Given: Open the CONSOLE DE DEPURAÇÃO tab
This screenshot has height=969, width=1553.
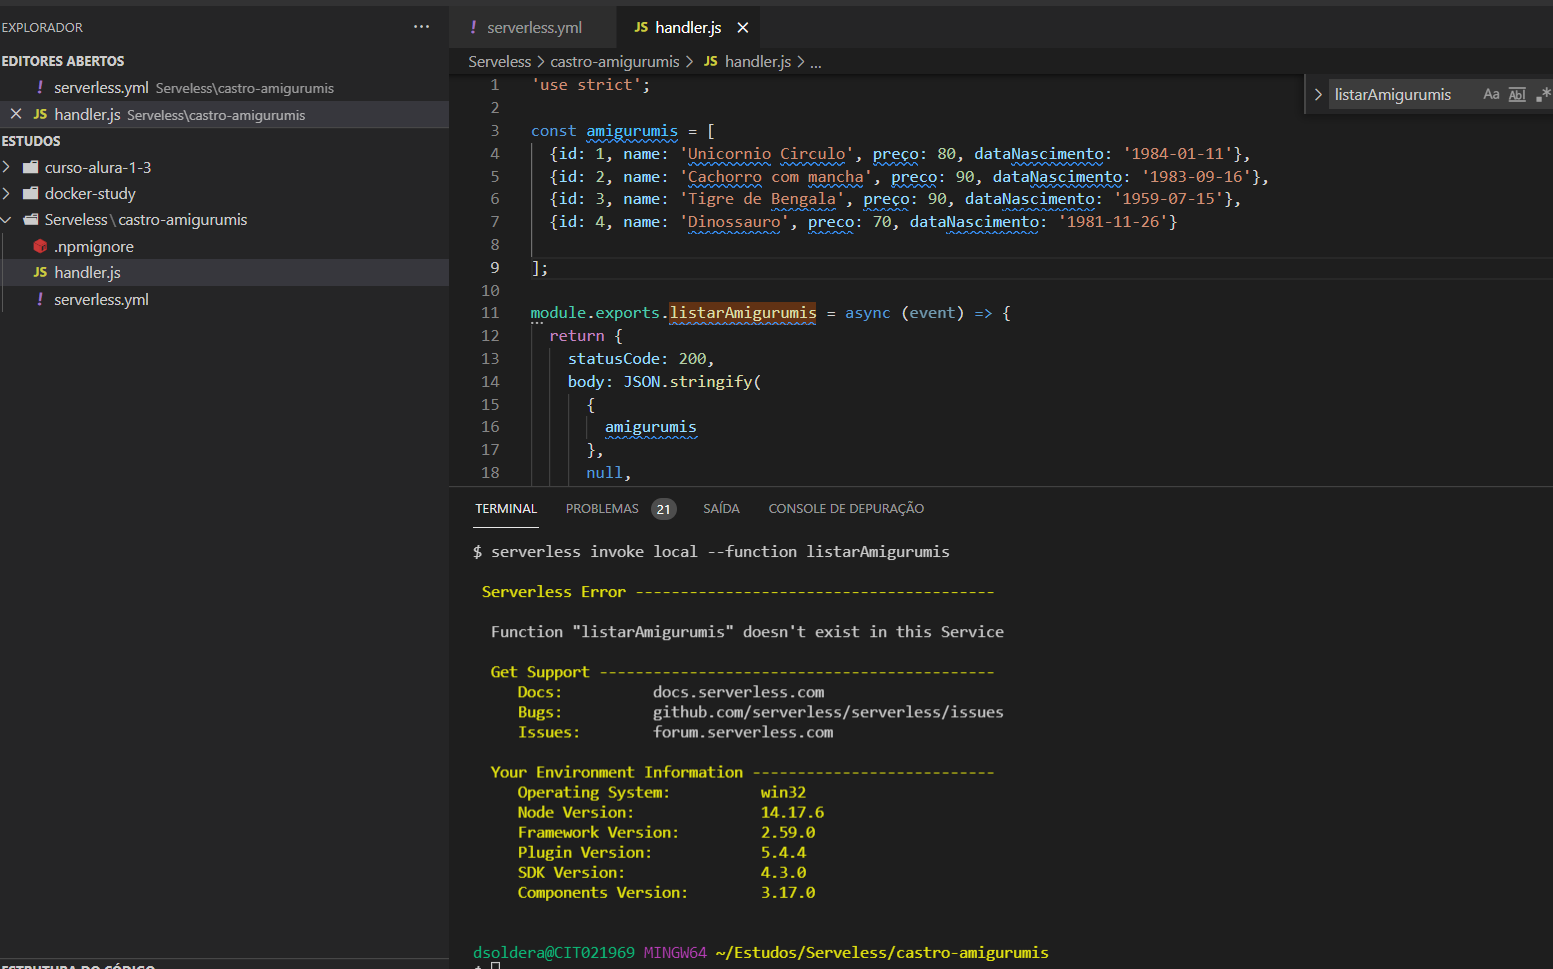Looking at the screenshot, I should 846,509.
